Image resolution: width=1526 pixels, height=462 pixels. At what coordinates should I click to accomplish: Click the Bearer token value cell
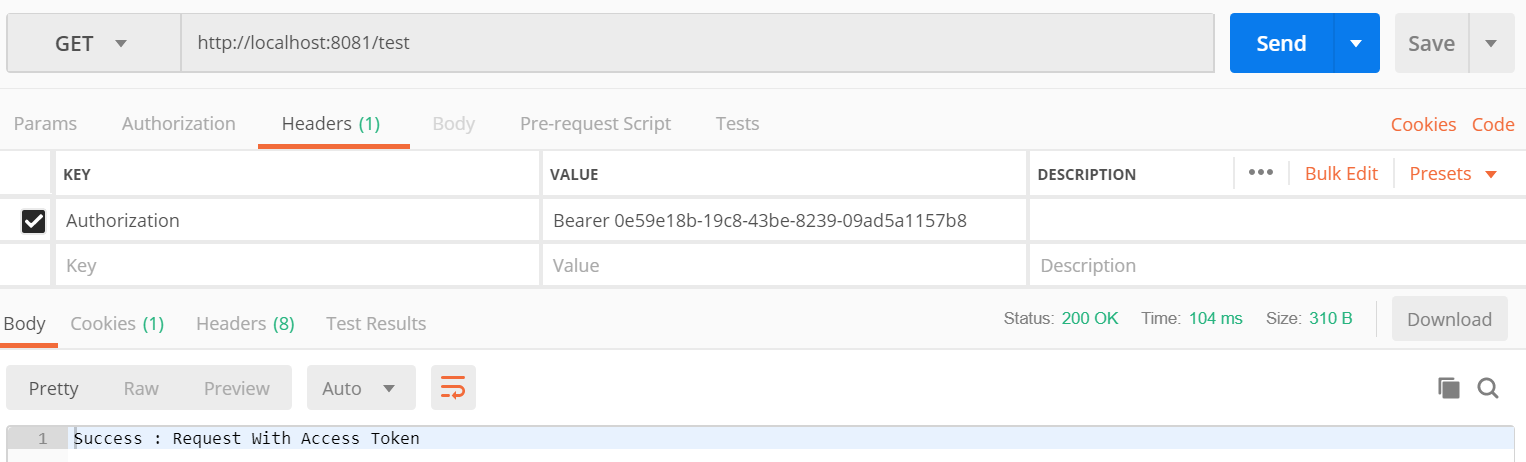[784, 221]
